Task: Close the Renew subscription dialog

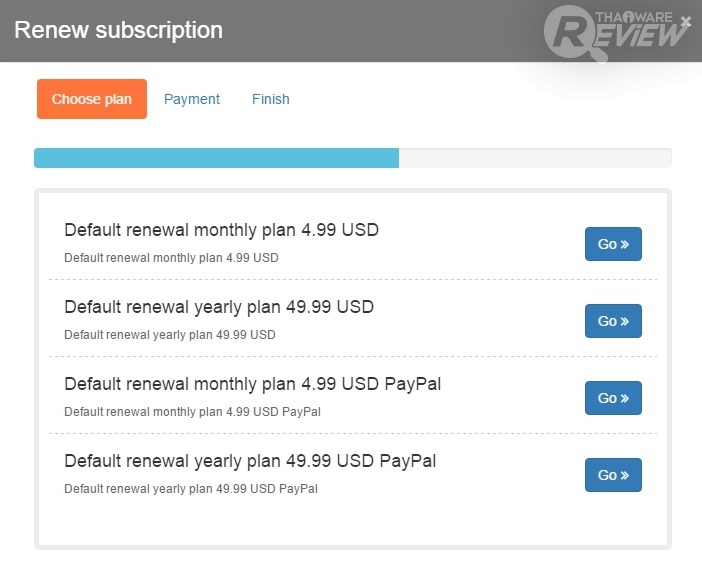Action: click(685, 21)
